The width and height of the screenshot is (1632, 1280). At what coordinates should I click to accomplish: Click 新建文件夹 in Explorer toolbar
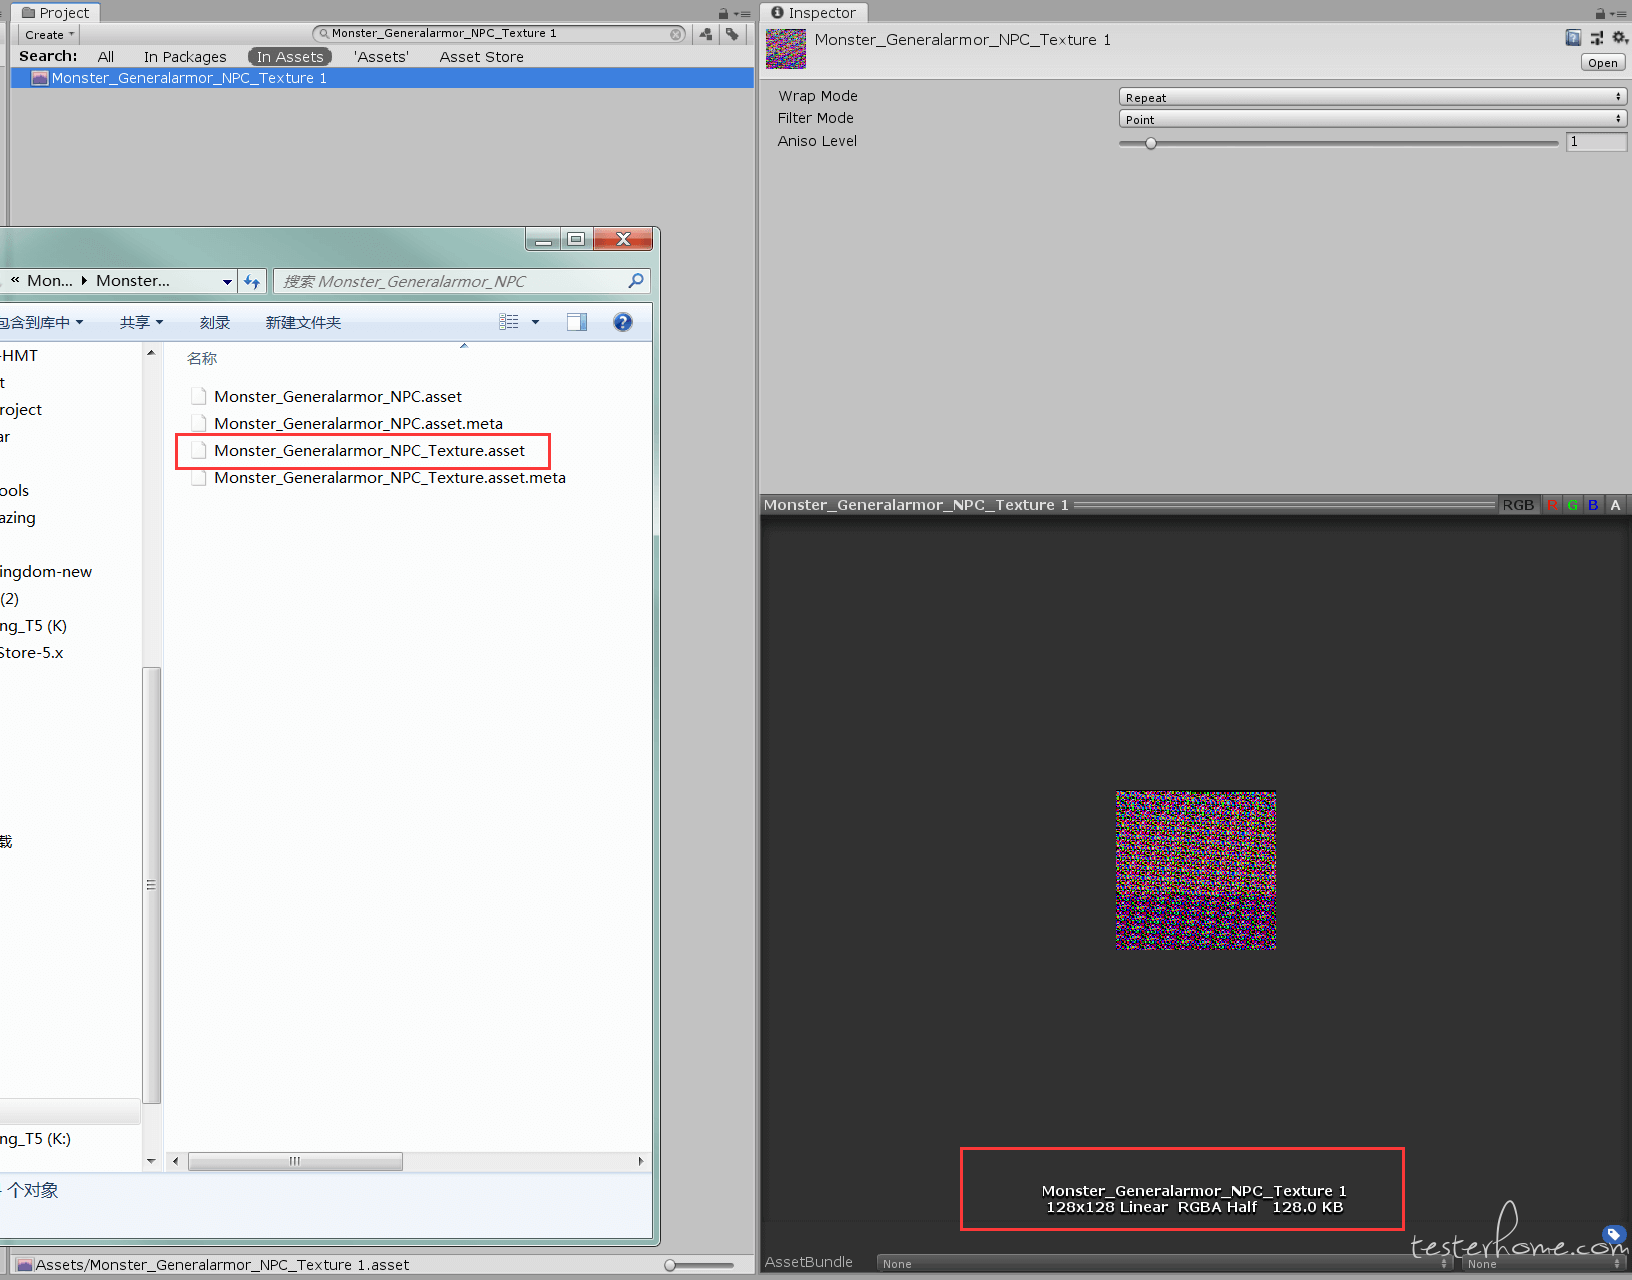(x=303, y=322)
